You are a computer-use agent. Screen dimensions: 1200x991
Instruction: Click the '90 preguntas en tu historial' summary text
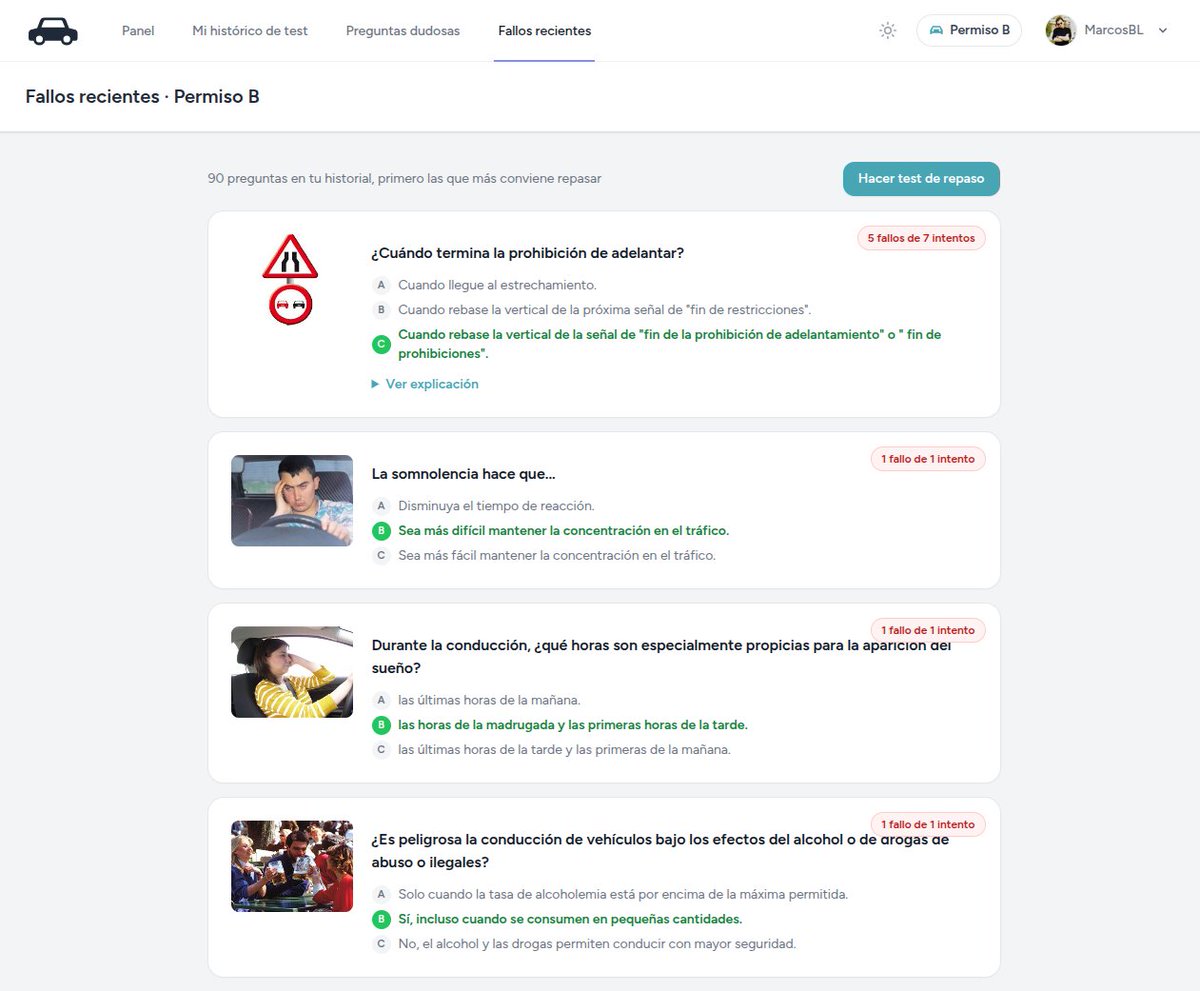(405, 179)
